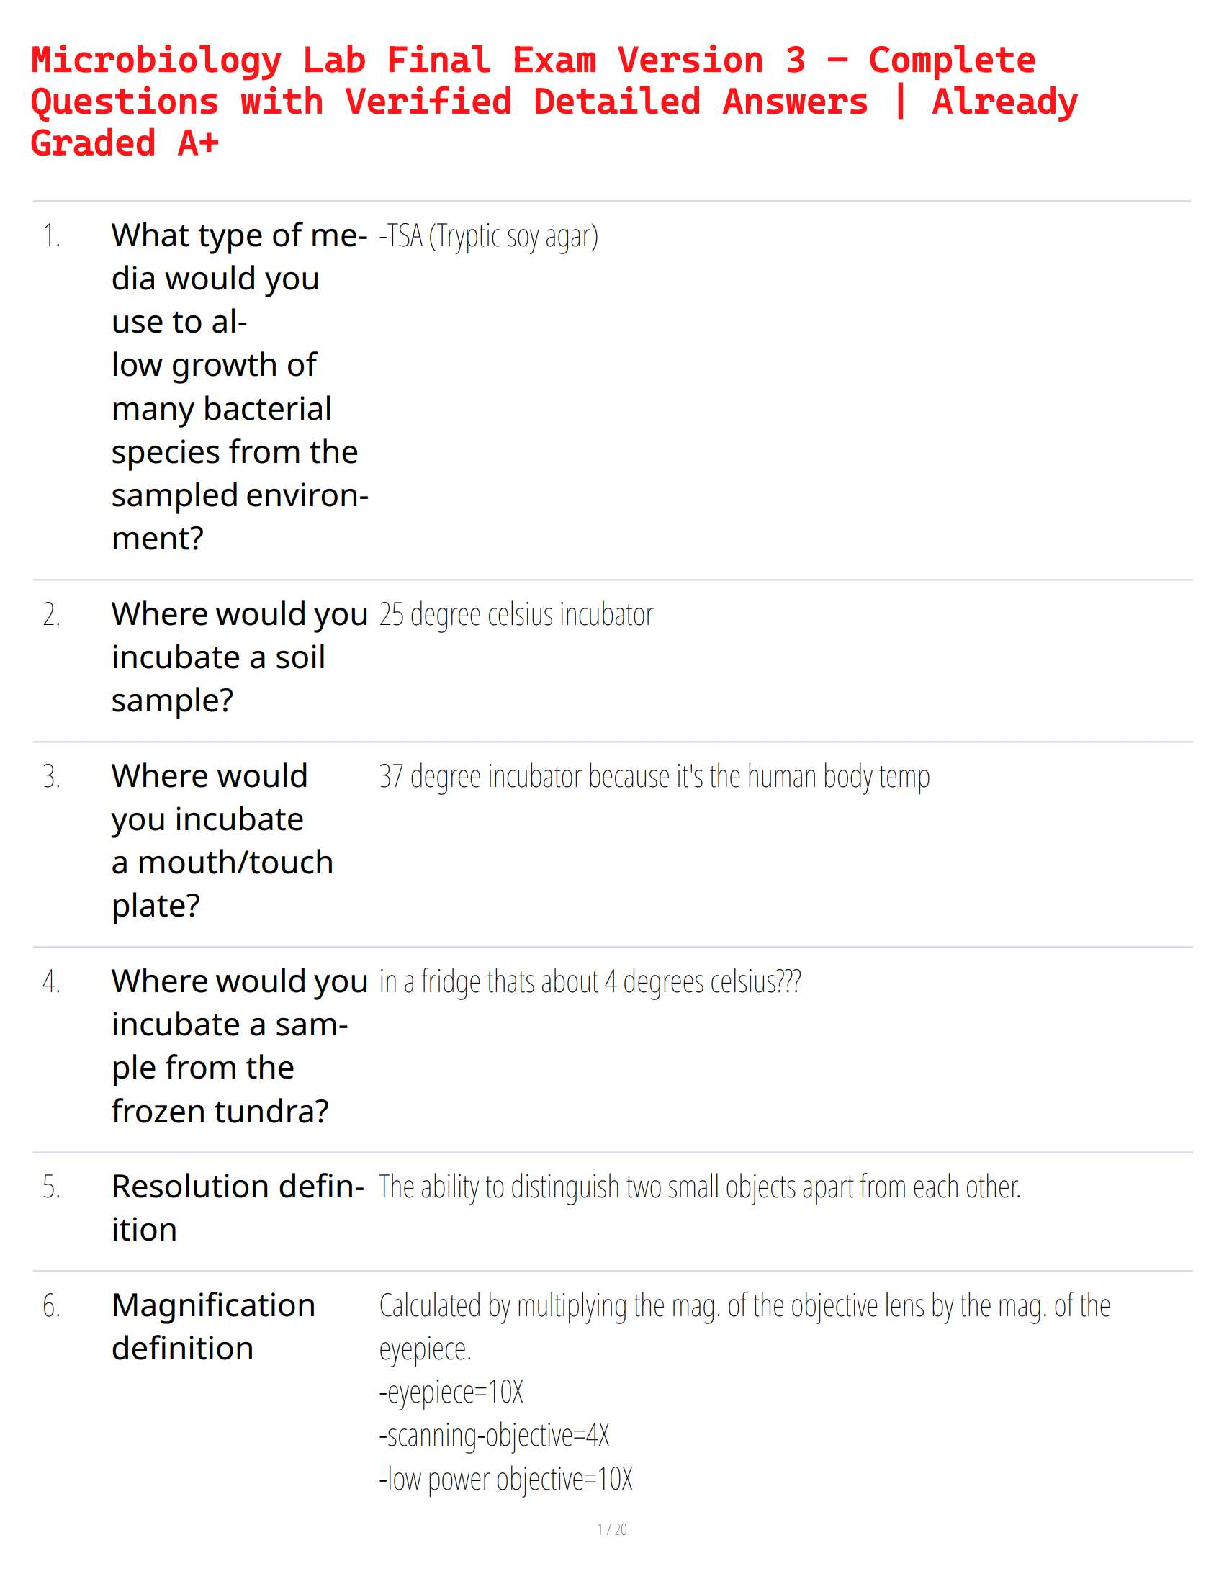Image resolution: width=1224 pixels, height=1584 pixels.
Task: Click the answer about distinguishing two small objects
Action: [x=699, y=1187]
